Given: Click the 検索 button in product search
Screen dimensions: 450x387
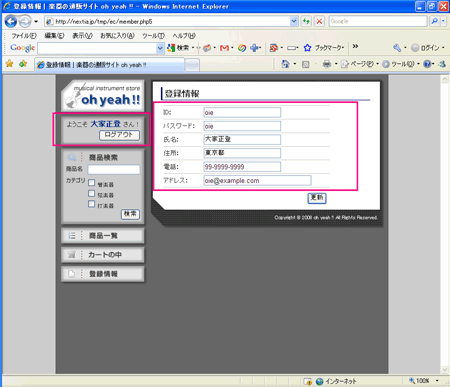Looking at the screenshot, I should (130, 214).
